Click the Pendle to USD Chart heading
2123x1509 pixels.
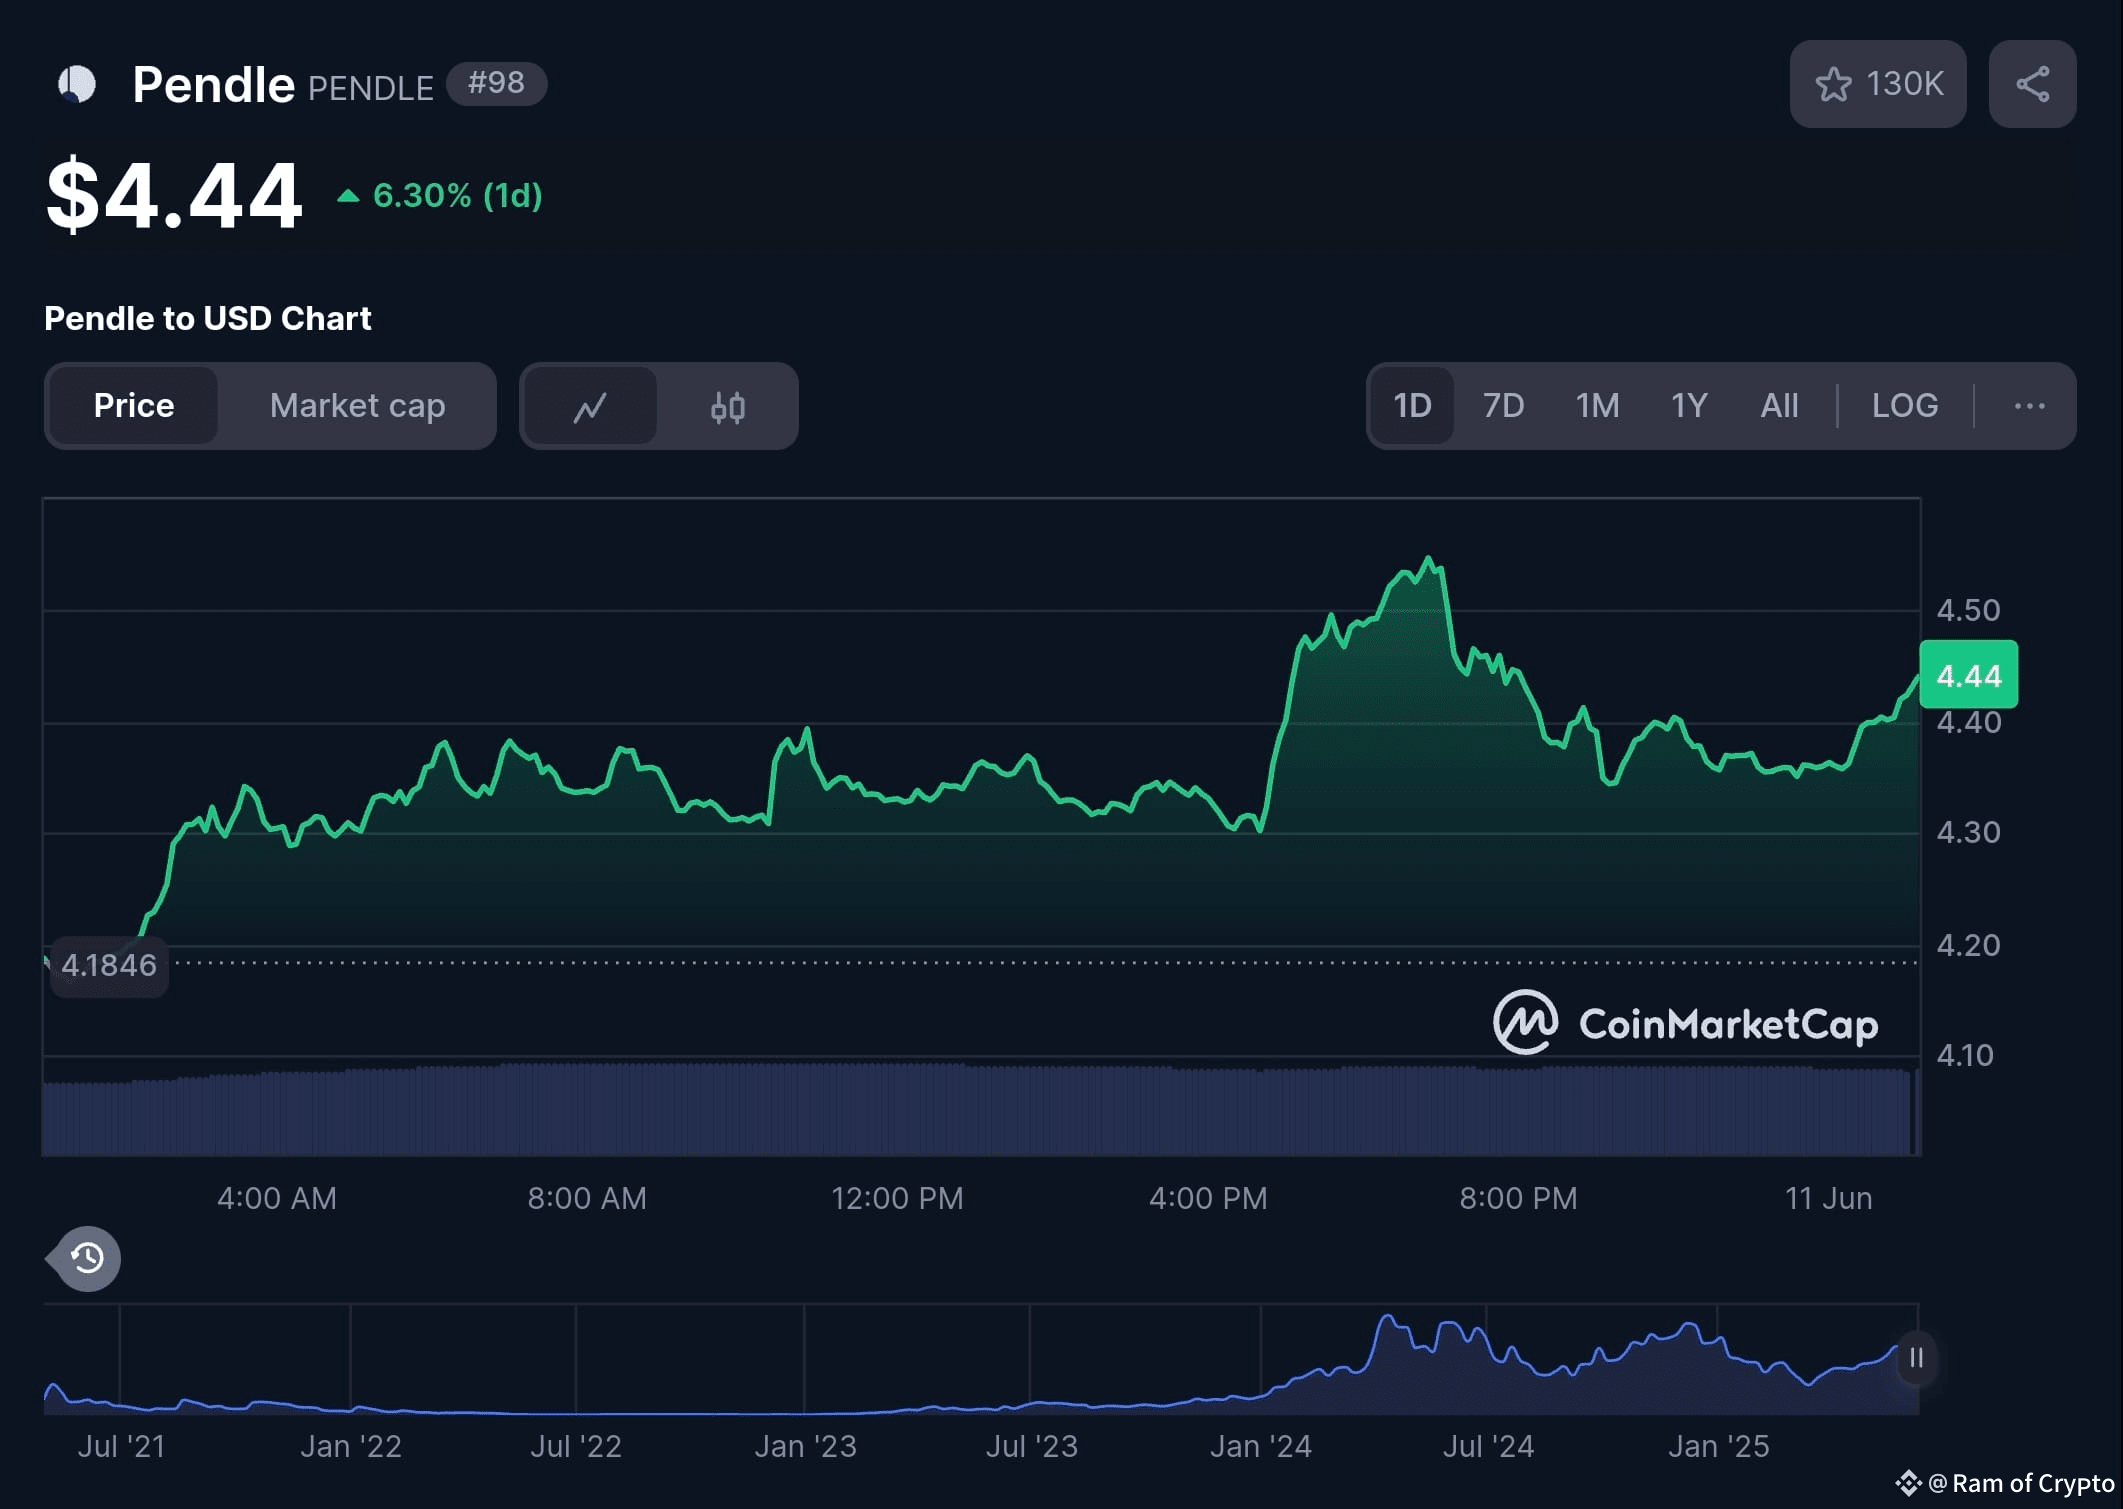207,318
